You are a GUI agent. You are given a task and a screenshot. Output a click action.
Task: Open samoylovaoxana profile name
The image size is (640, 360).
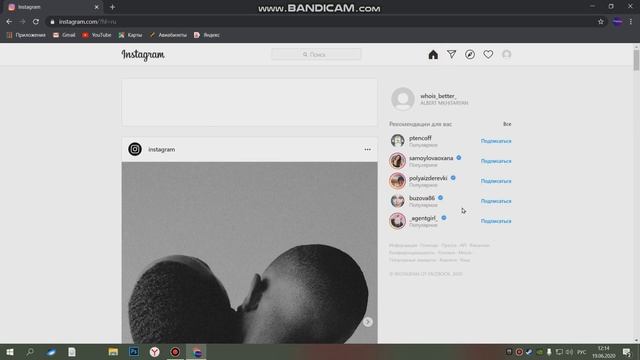coord(431,158)
